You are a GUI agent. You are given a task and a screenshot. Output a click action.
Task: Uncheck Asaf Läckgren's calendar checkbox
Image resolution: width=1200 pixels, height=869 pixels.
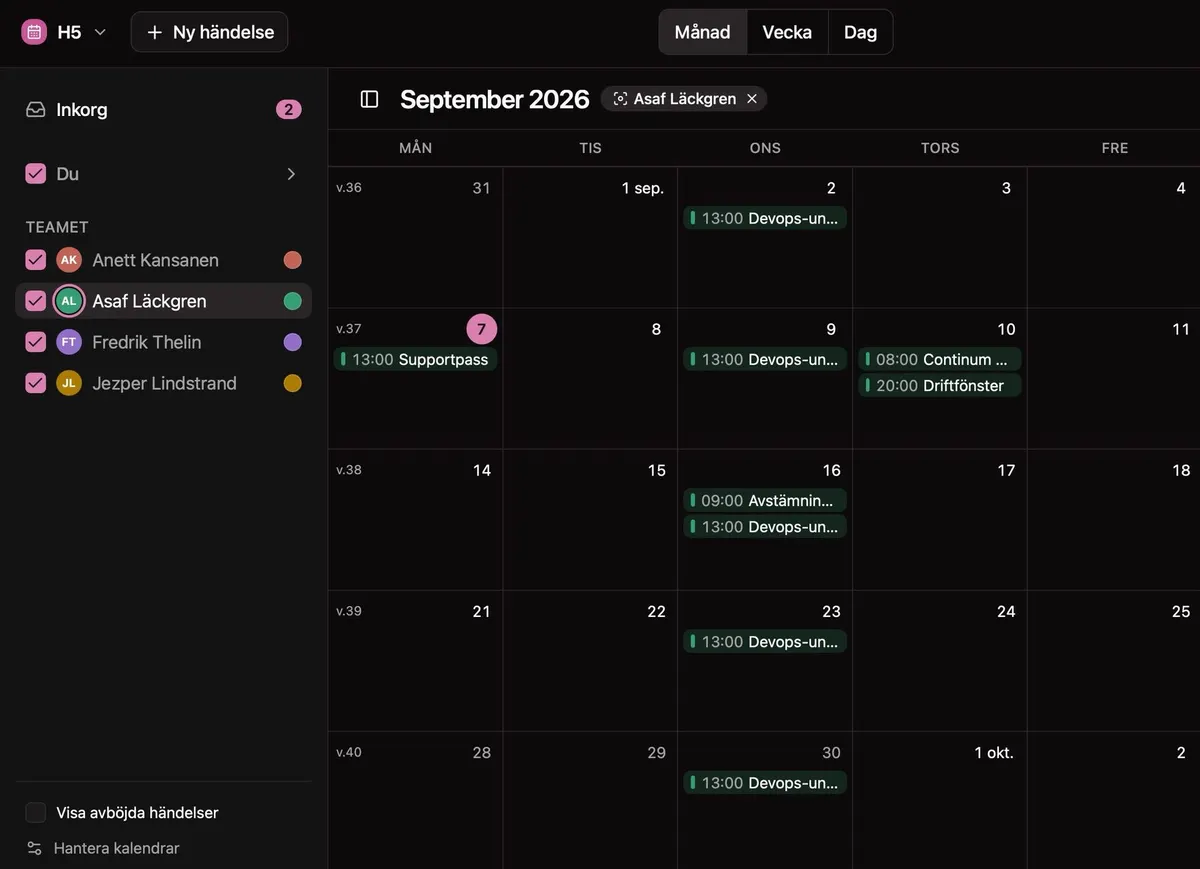tap(36, 301)
